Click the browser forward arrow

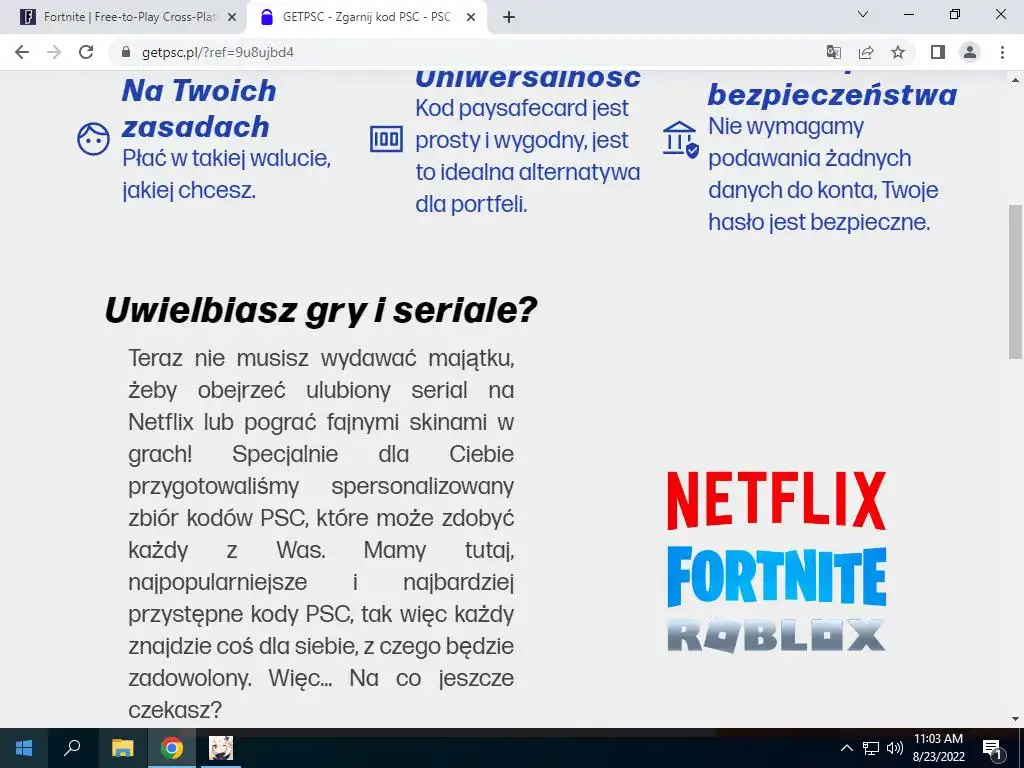54,52
